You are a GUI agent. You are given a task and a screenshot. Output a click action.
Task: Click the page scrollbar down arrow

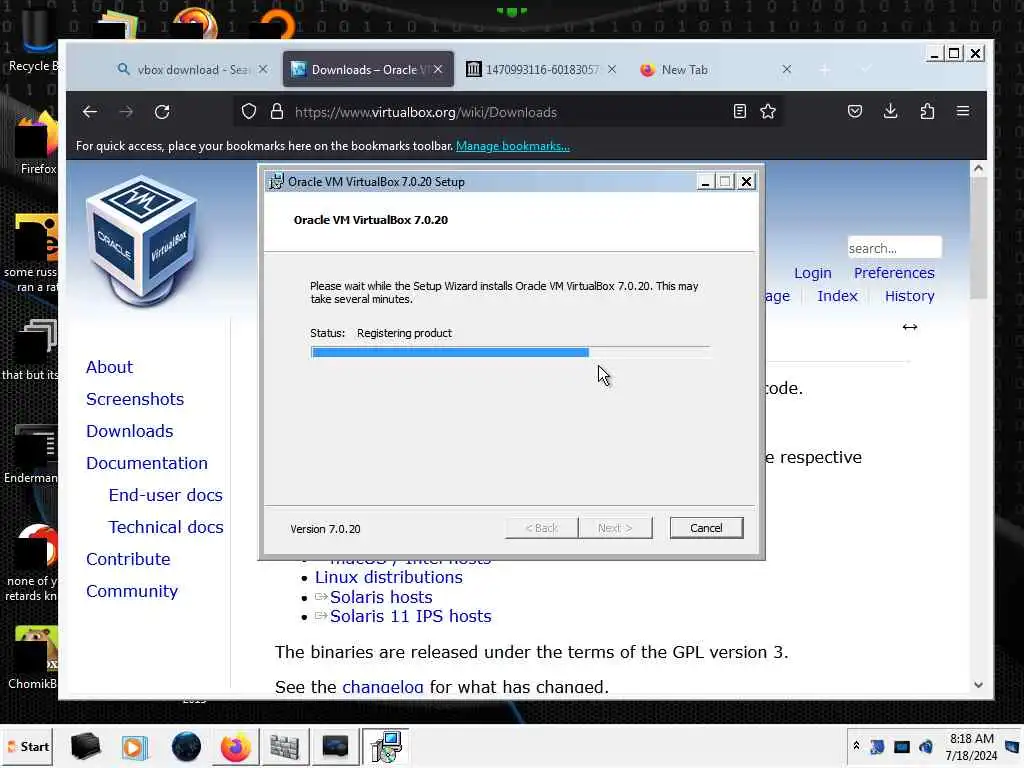(x=978, y=684)
